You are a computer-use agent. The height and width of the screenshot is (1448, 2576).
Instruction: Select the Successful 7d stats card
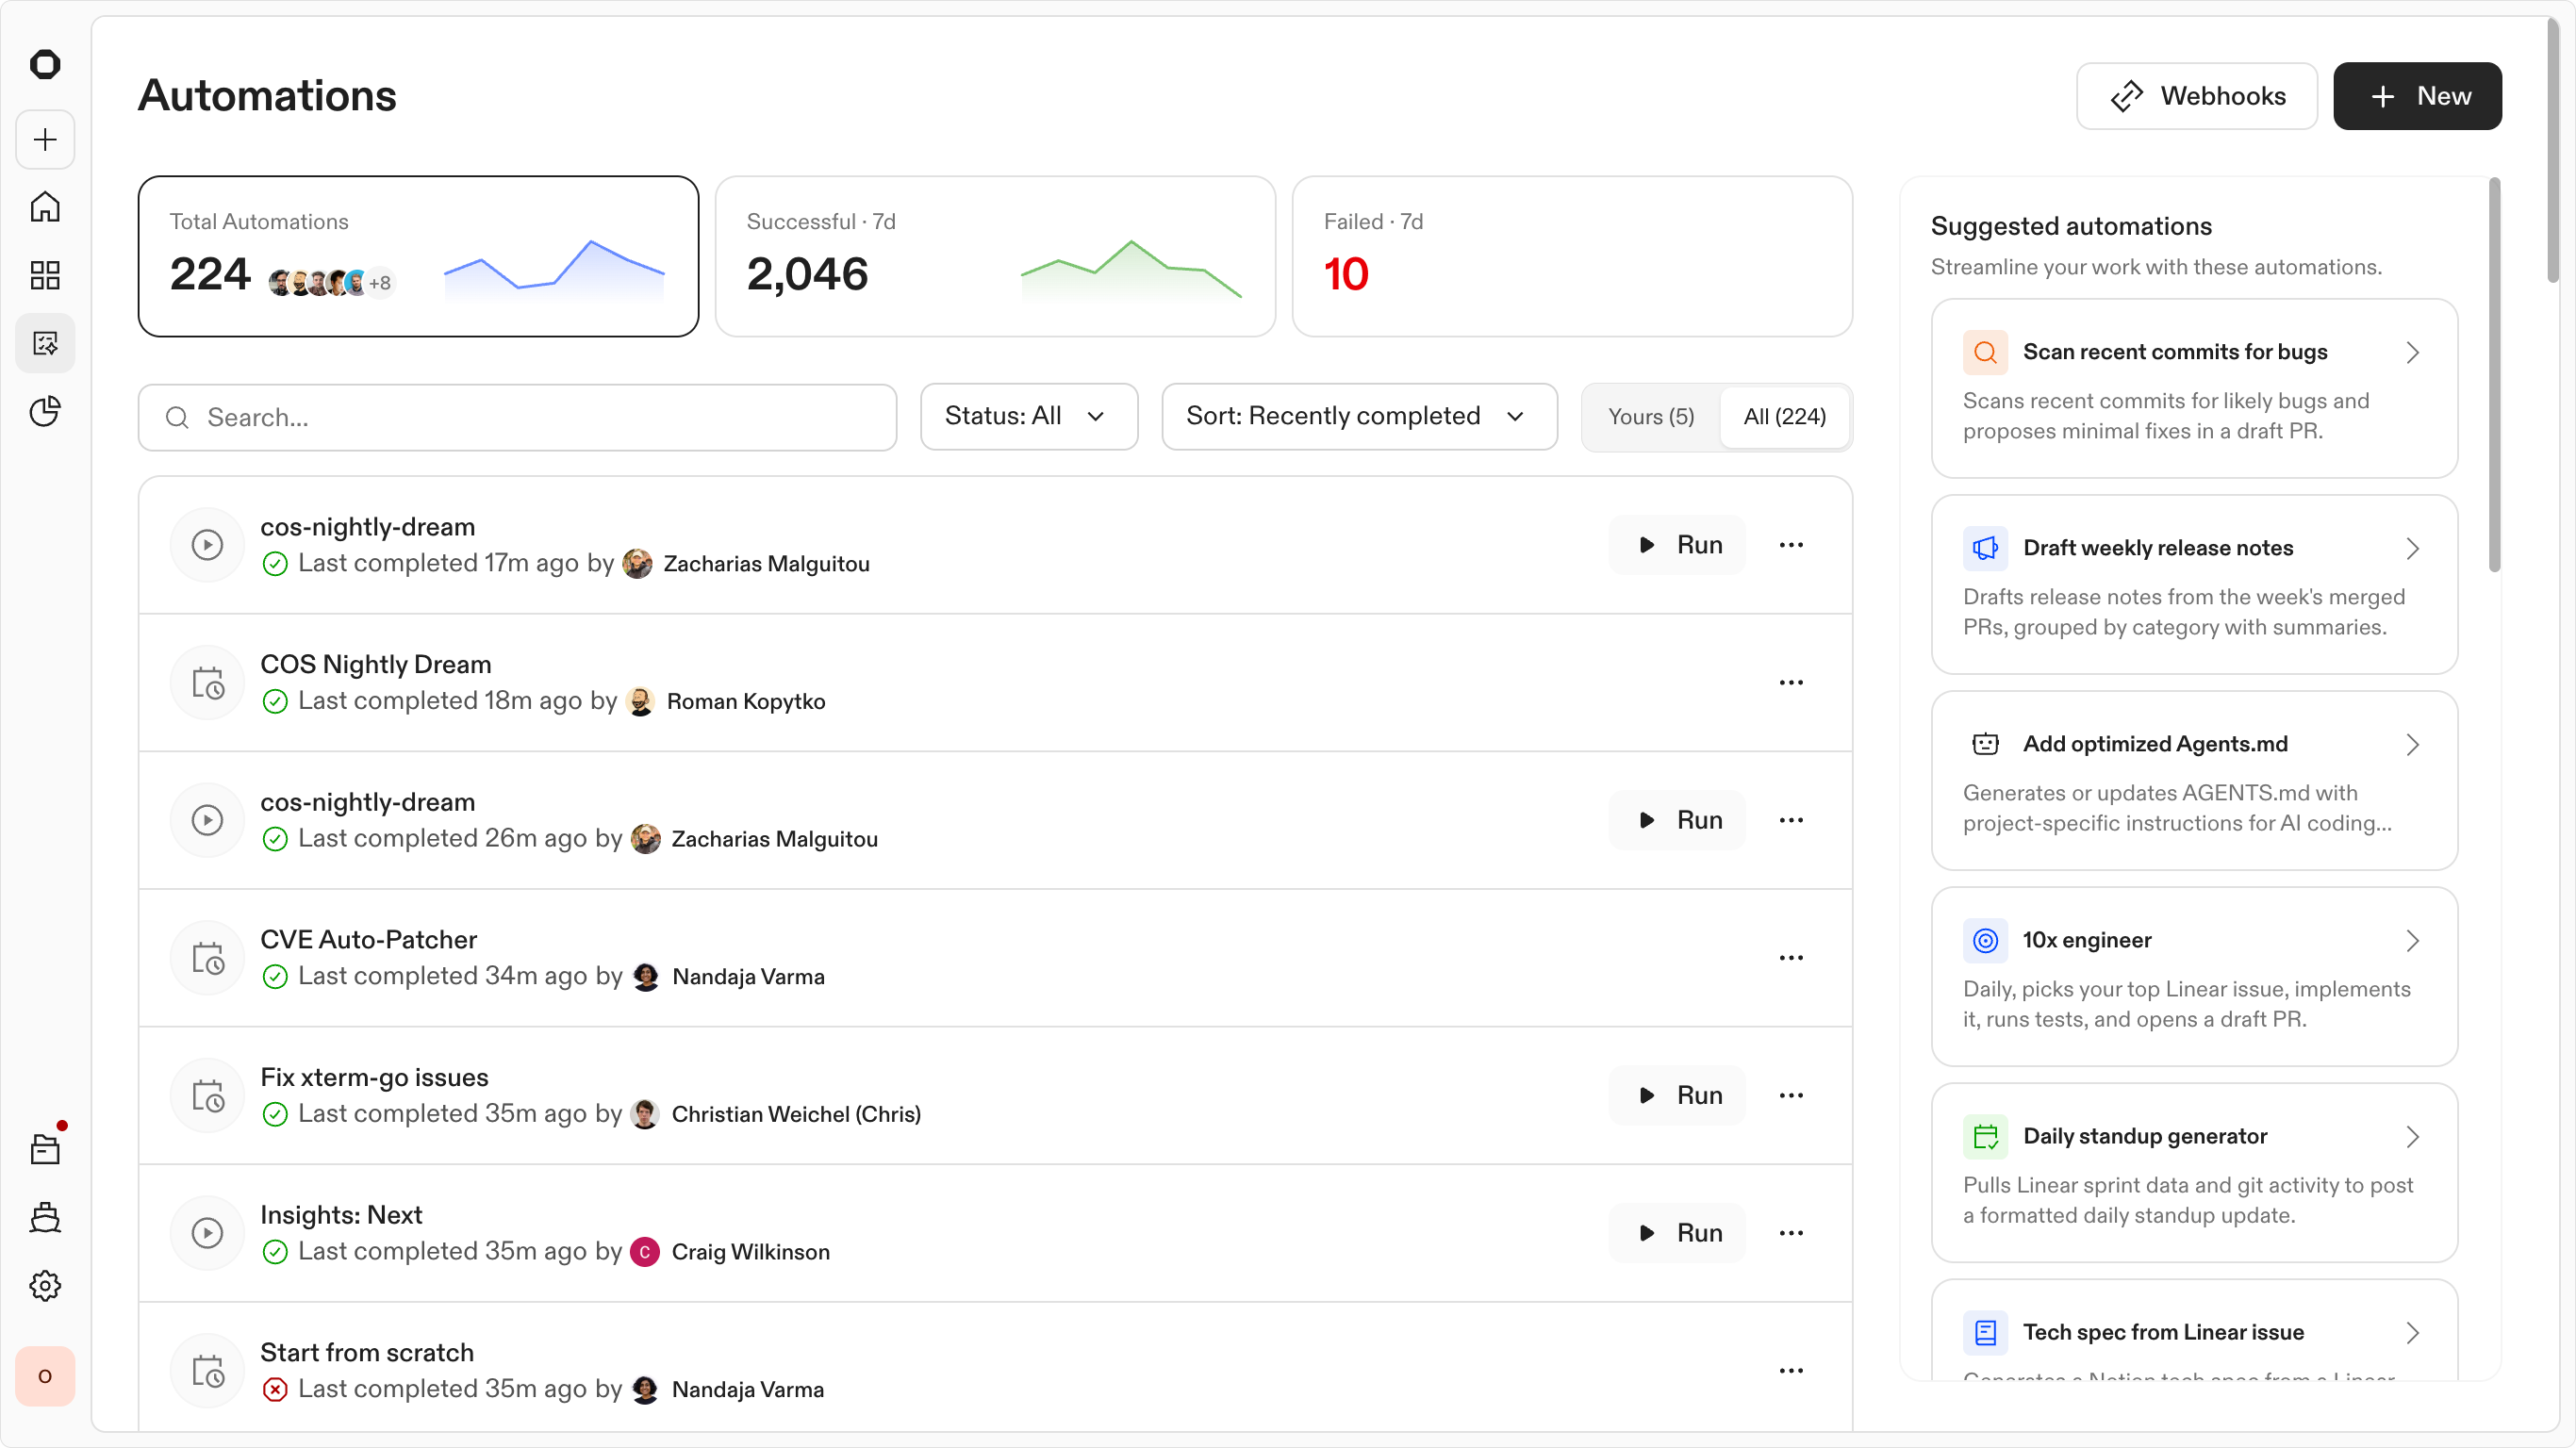point(994,256)
